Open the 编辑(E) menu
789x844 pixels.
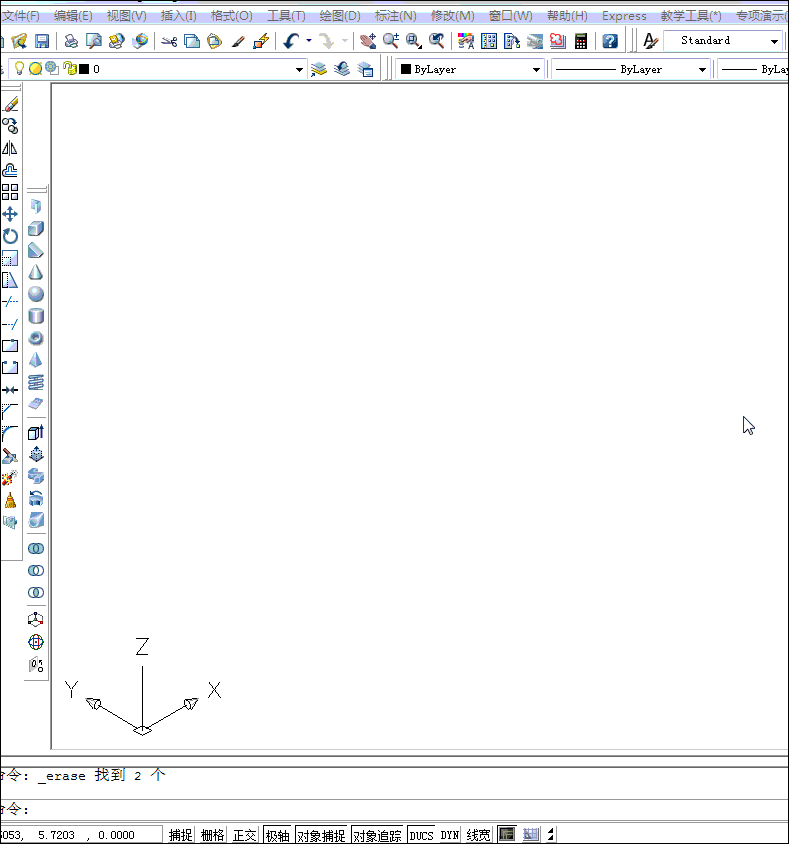point(73,16)
